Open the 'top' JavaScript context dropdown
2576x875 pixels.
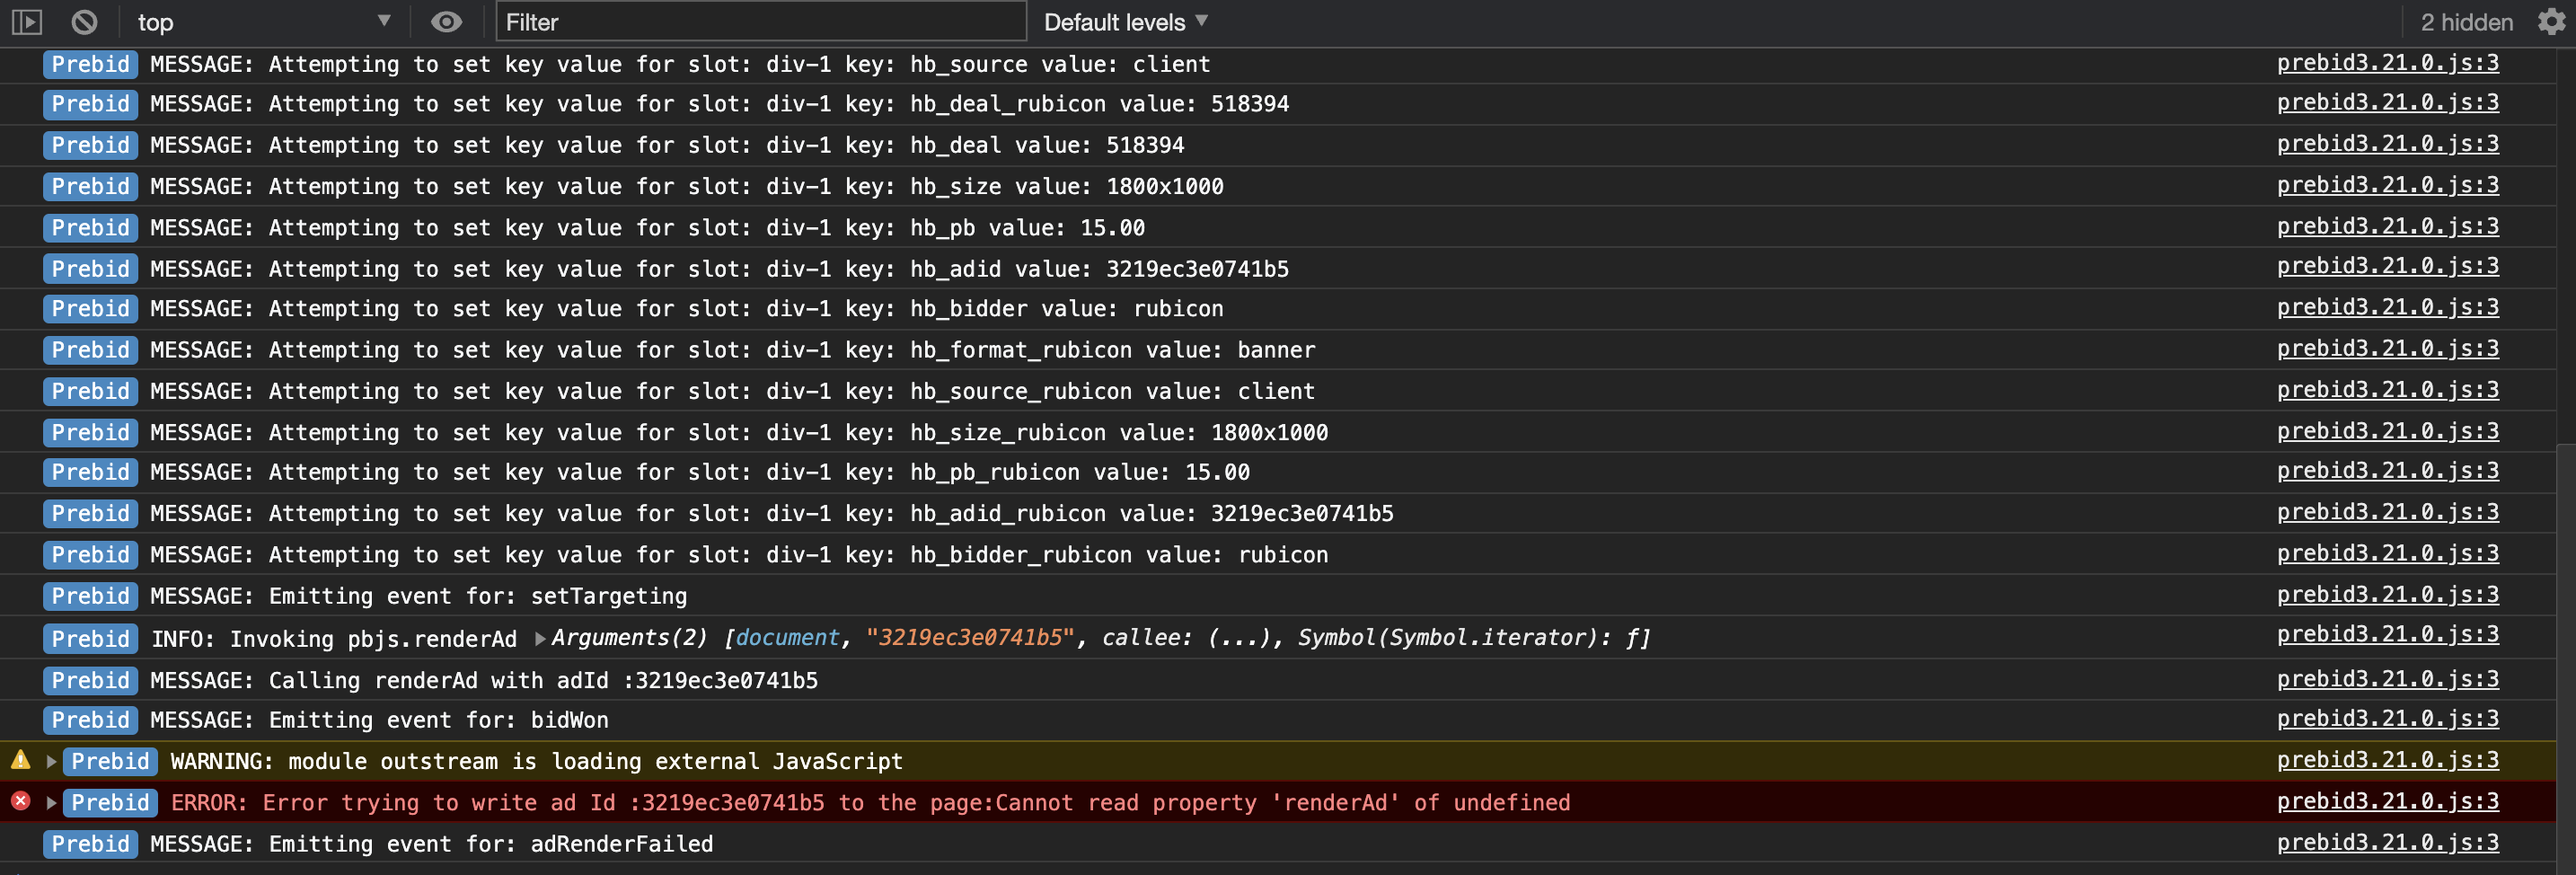(x=263, y=21)
